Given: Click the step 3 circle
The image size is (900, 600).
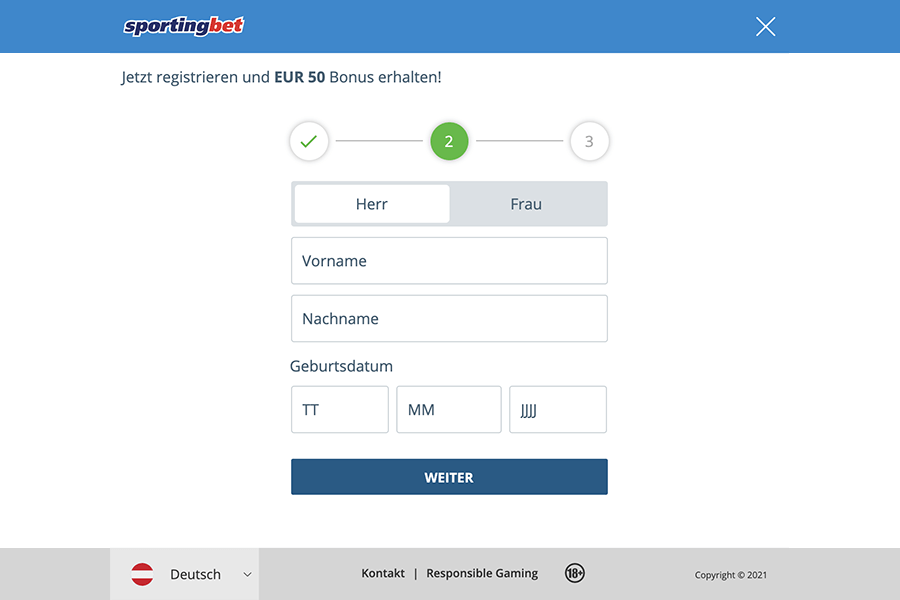Looking at the screenshot, I should (x=589, y=141).
